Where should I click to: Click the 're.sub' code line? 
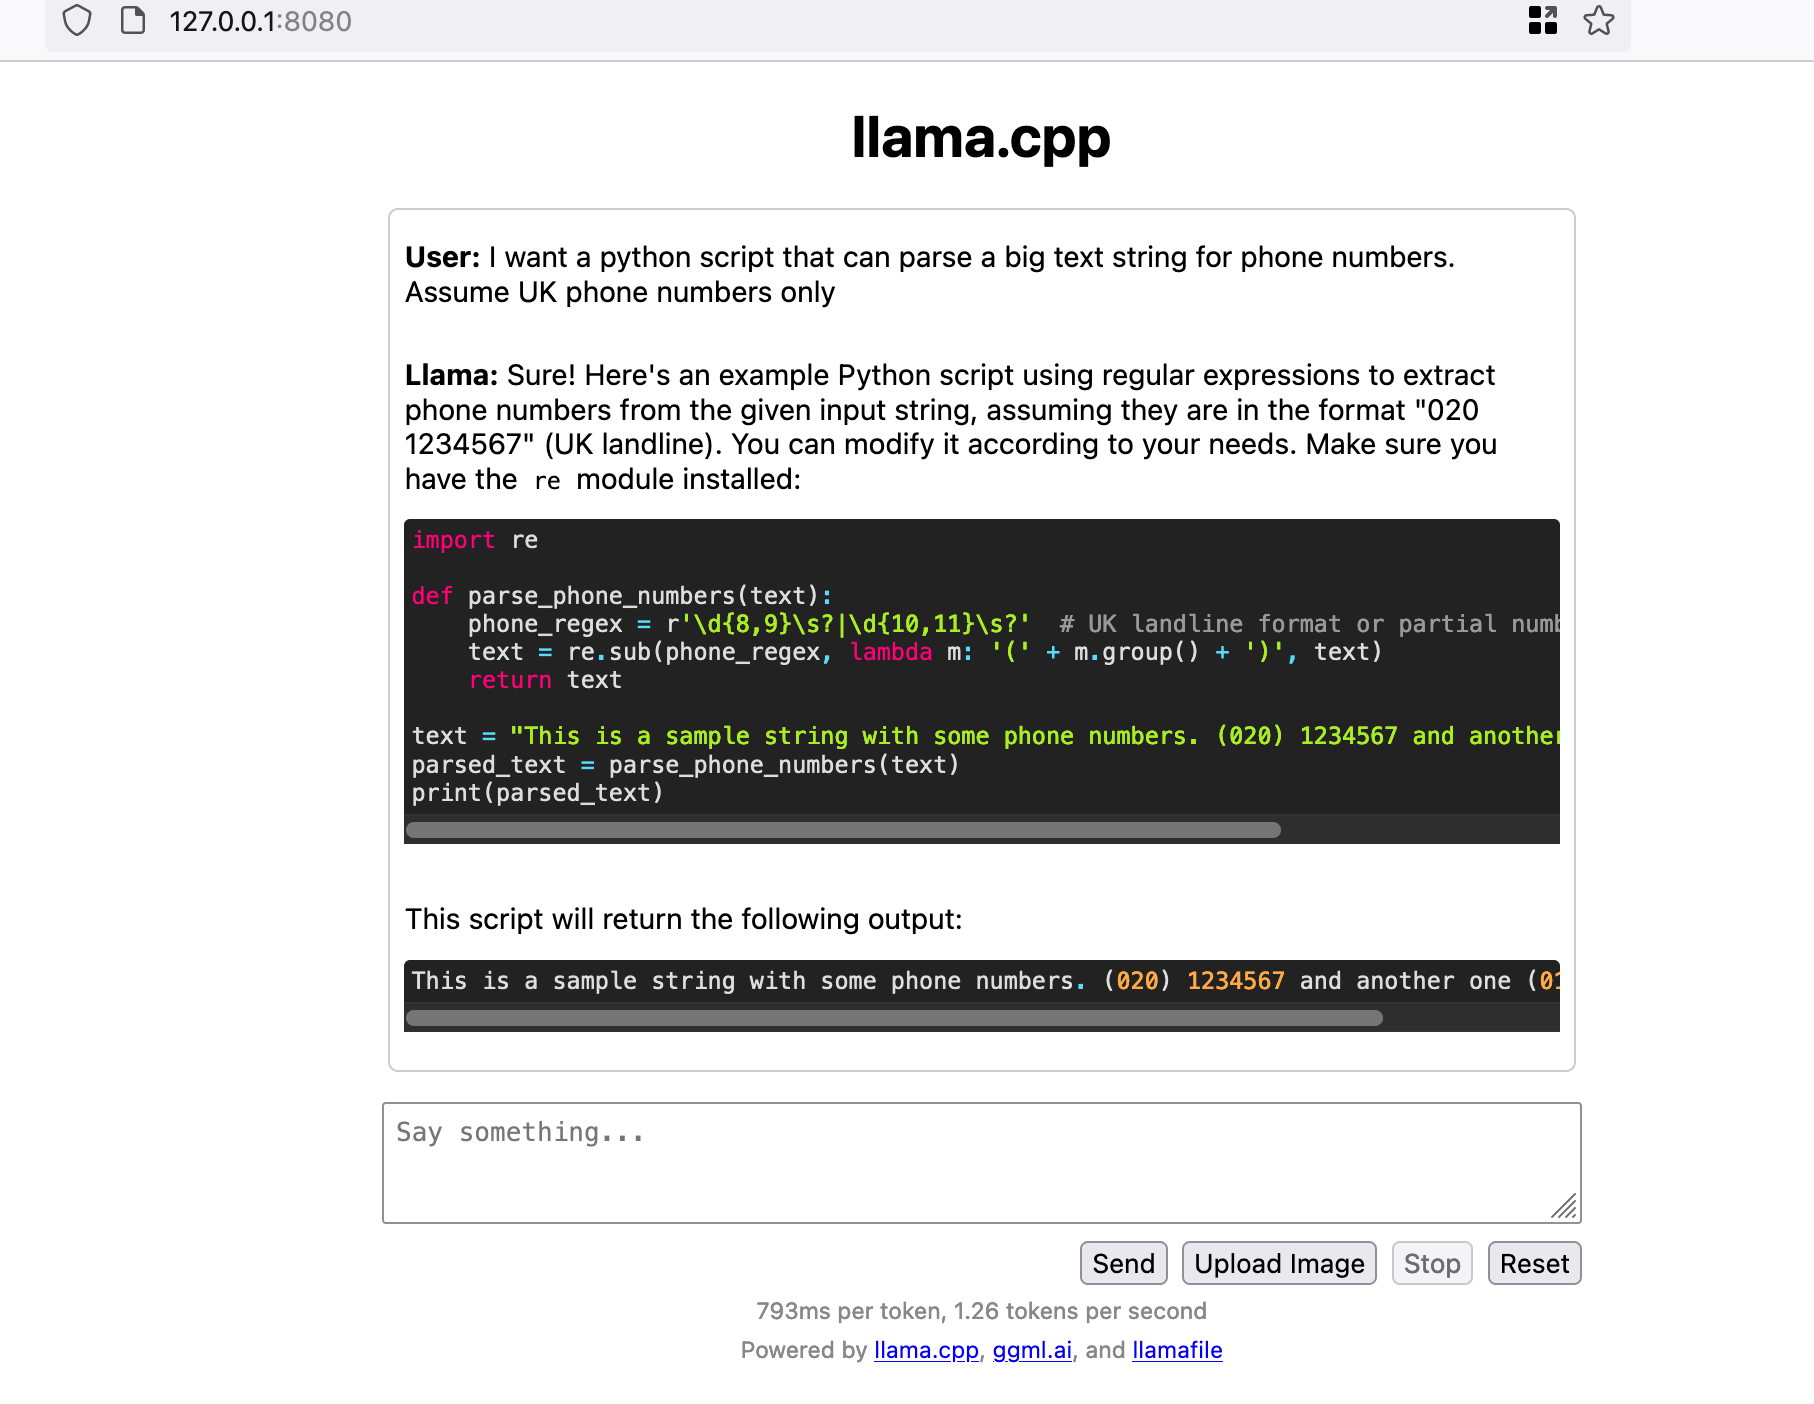(x=925, y=652)
